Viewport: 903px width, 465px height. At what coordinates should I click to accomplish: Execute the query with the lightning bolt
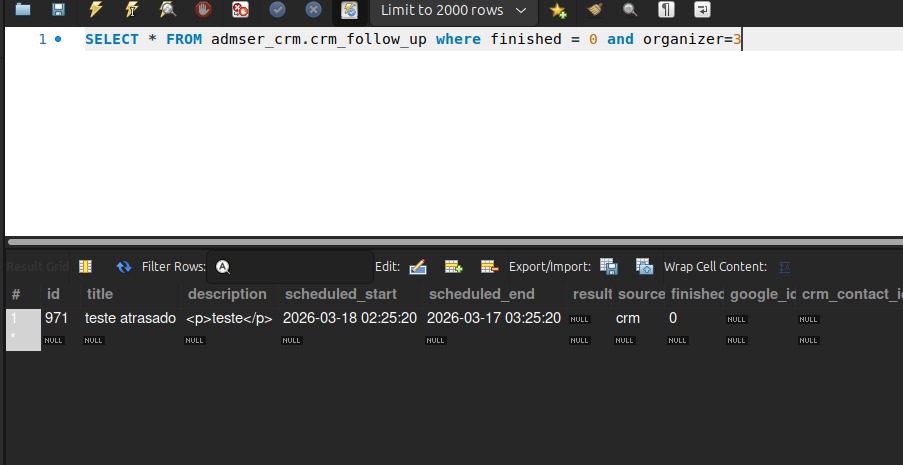pos(95,10)
